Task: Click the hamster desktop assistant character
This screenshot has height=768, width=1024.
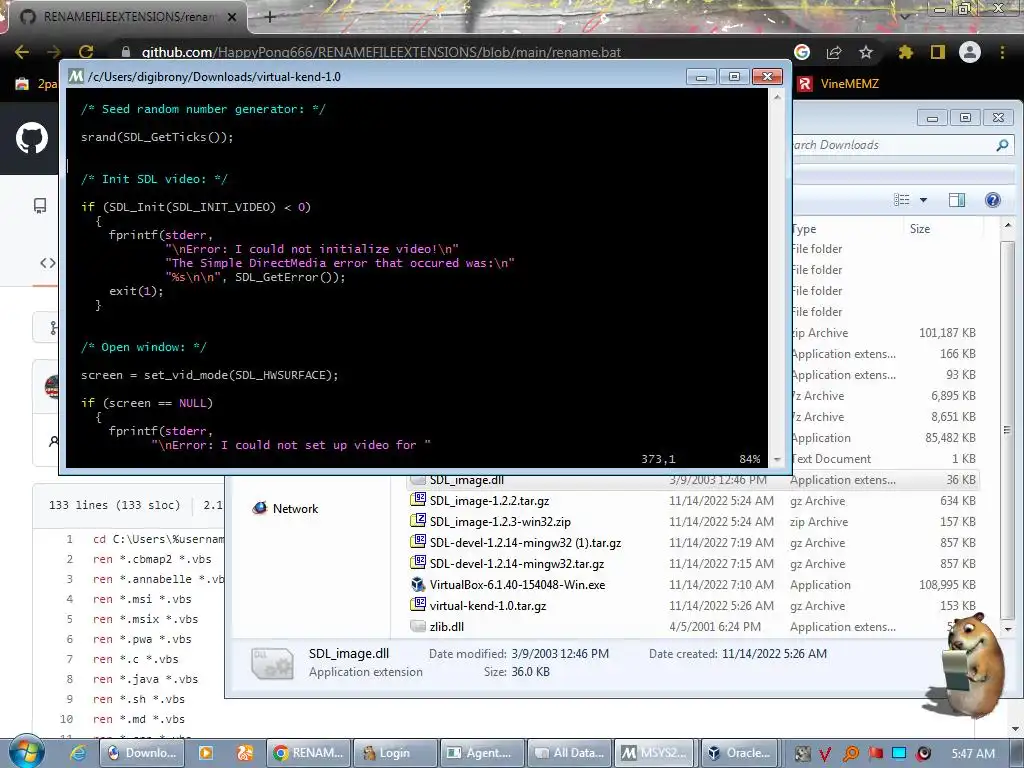Action: [973, 665]
